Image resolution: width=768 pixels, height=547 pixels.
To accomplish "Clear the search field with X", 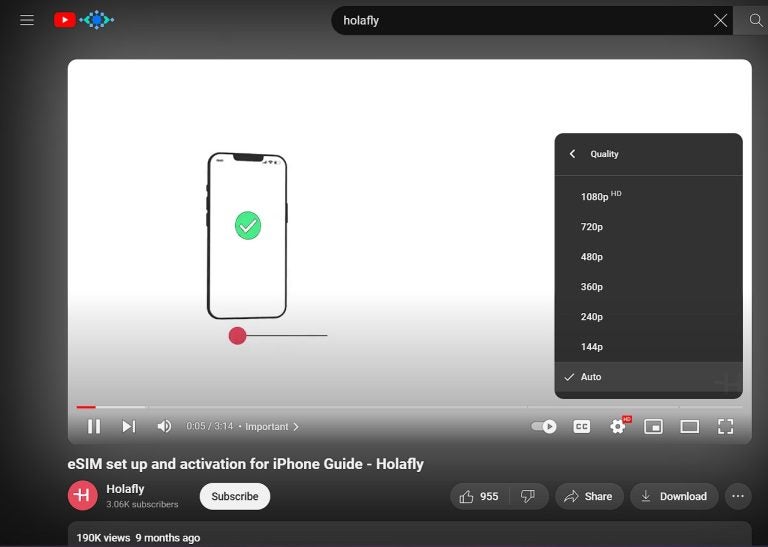I will pyautogui.click(x=720, y=20).
